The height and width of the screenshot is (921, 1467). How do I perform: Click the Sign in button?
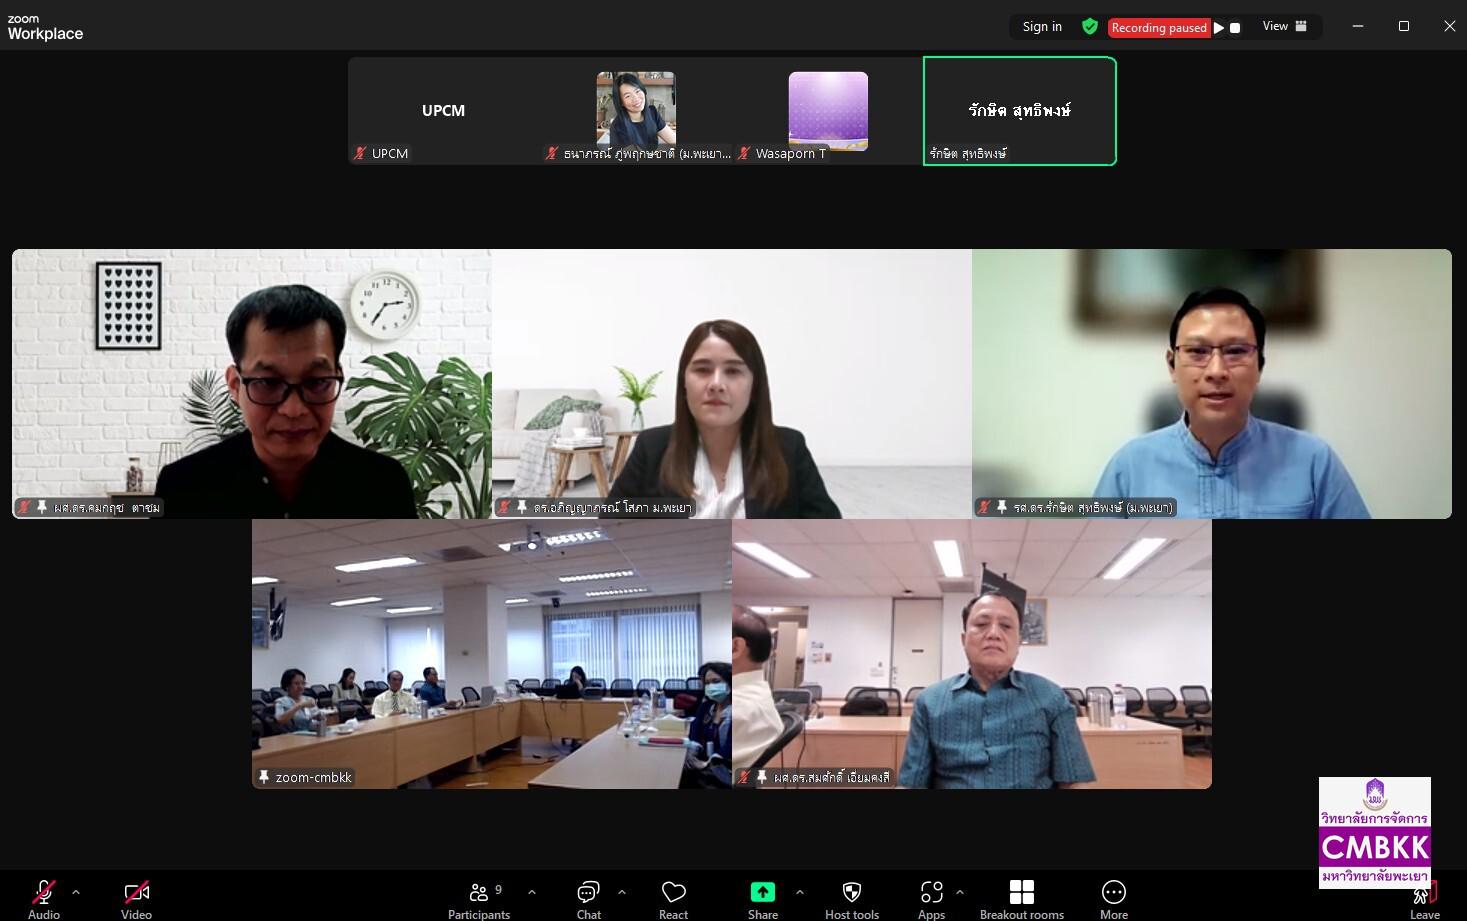[x=1042, y=27]
